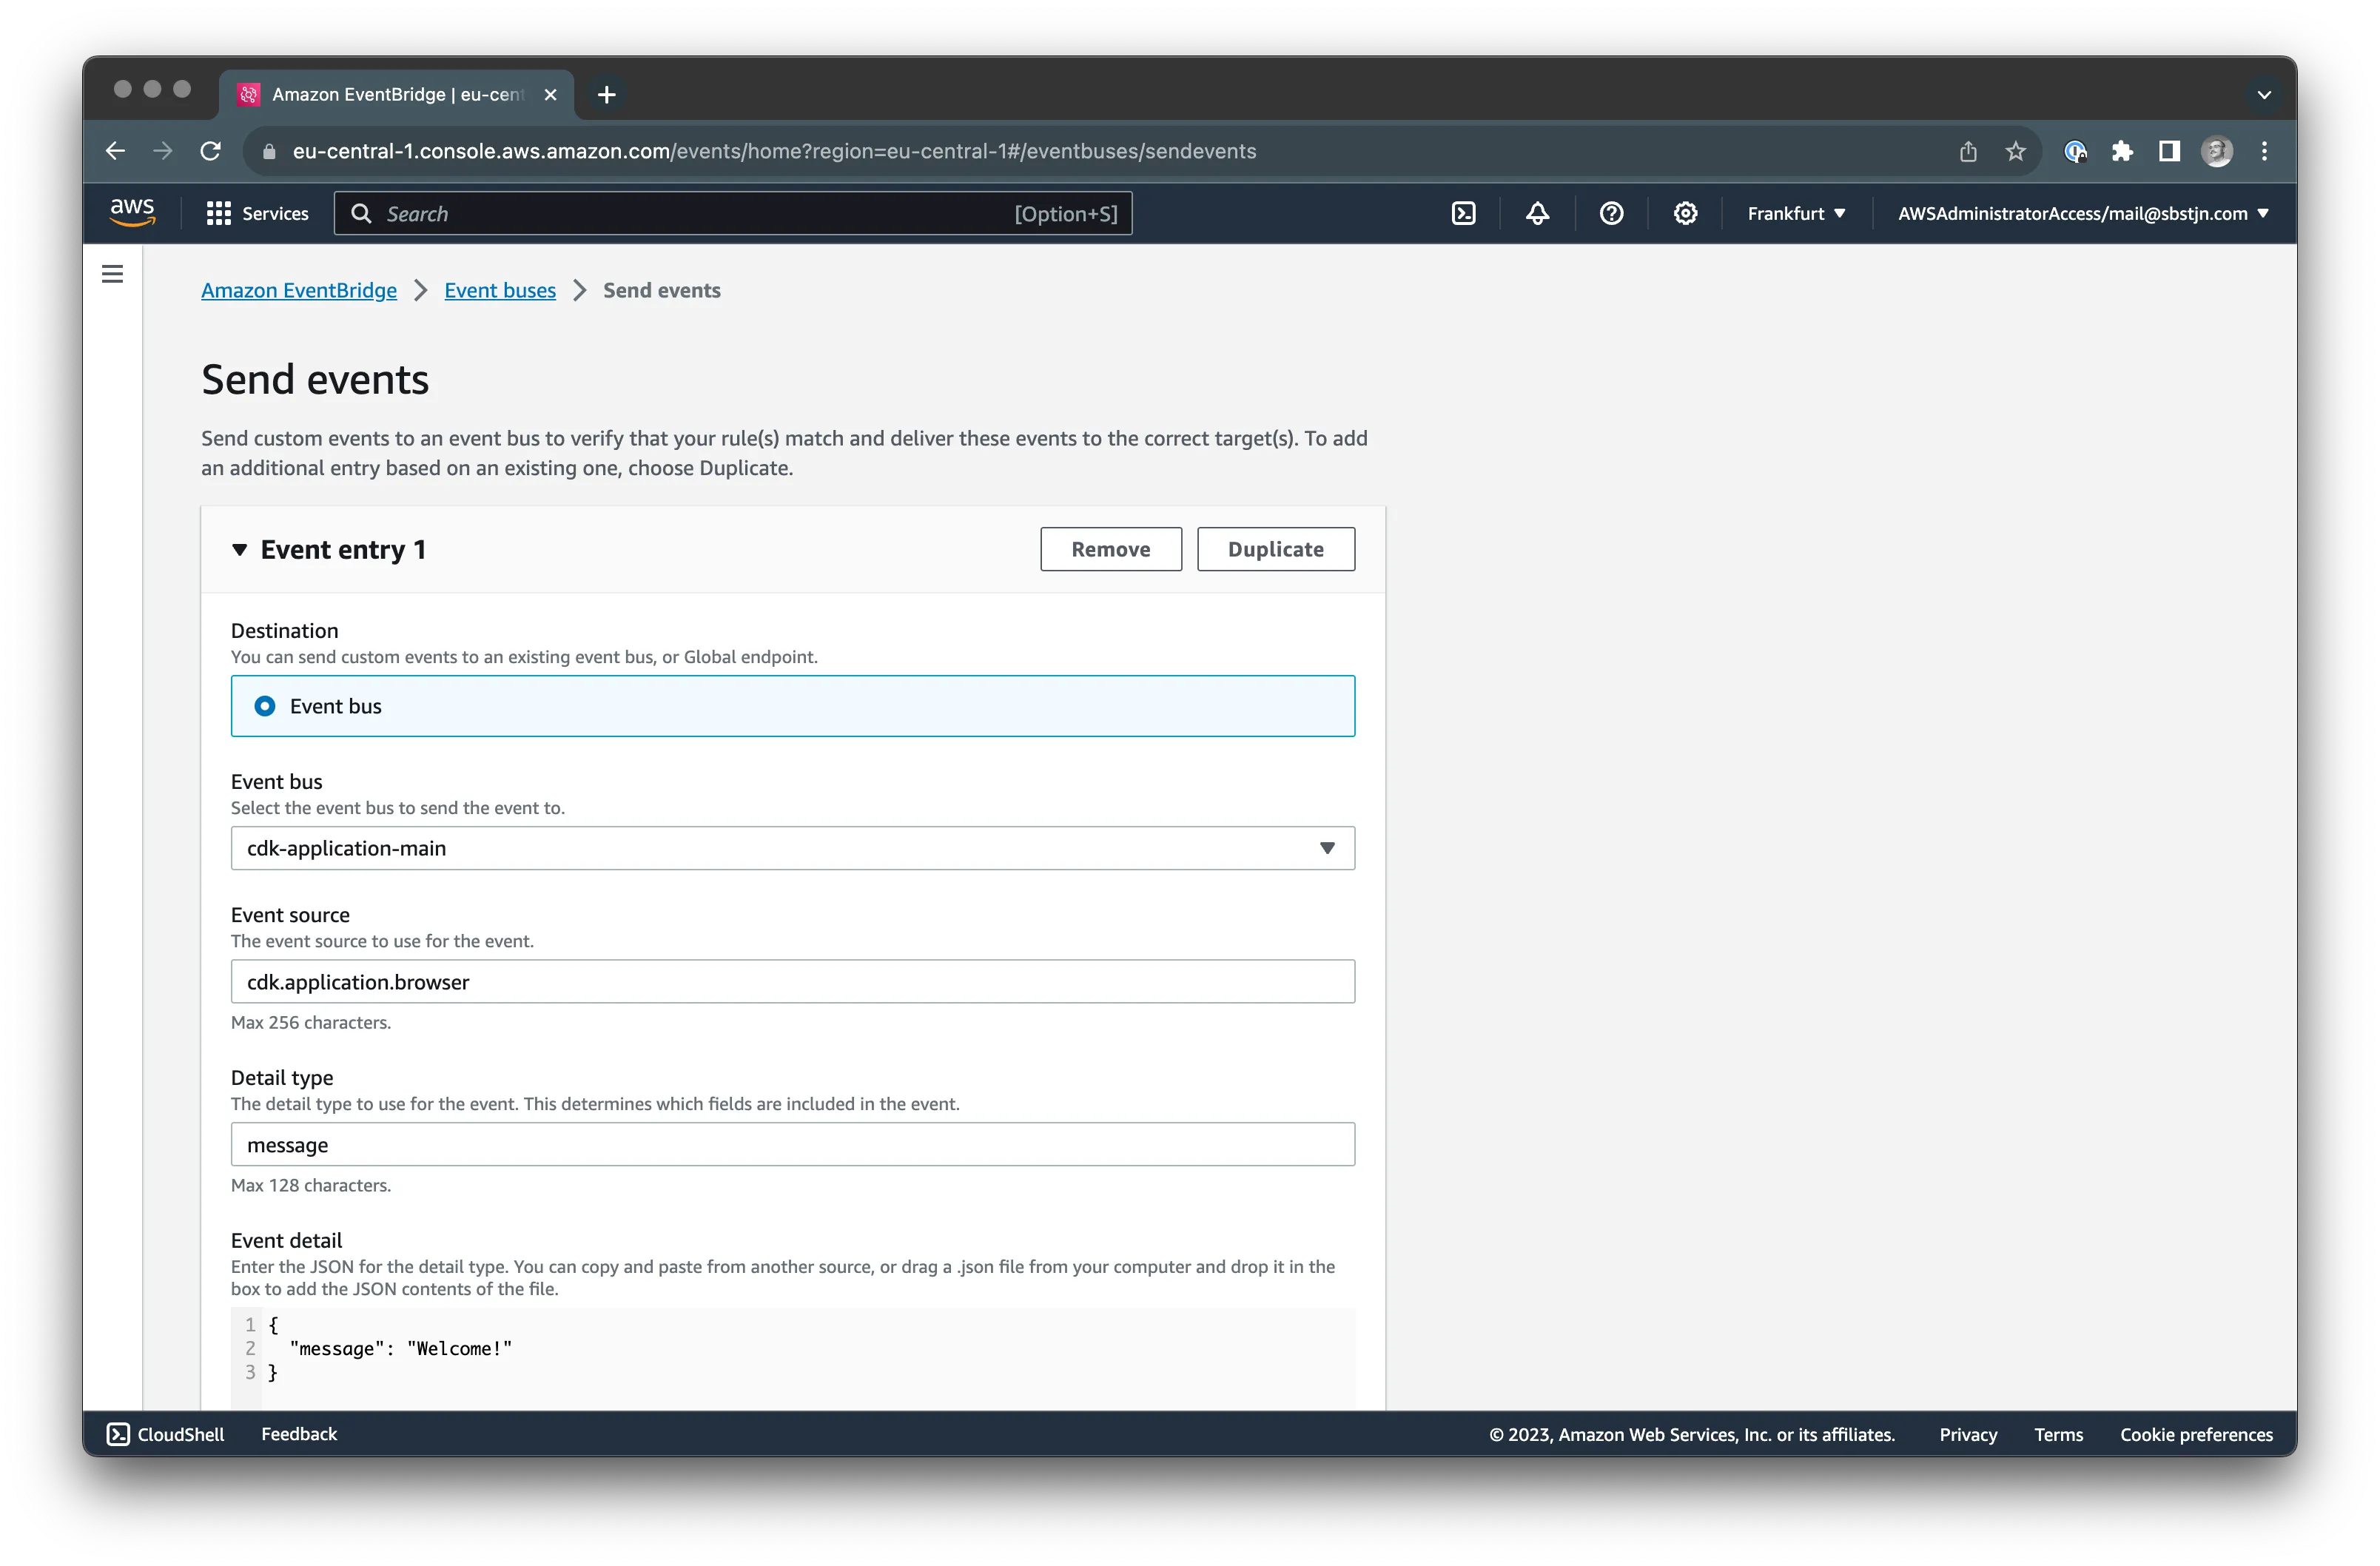Collapse the Event entry 1 section
Viewport: 2380px width, 1566px height.
pyautogui.click(x=240, y=549)
